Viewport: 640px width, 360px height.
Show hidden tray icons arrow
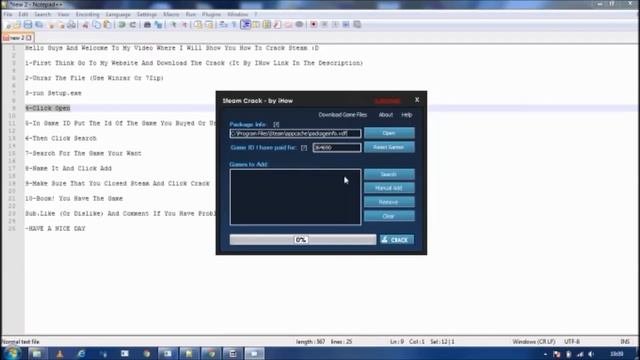(x=545, y=354)
